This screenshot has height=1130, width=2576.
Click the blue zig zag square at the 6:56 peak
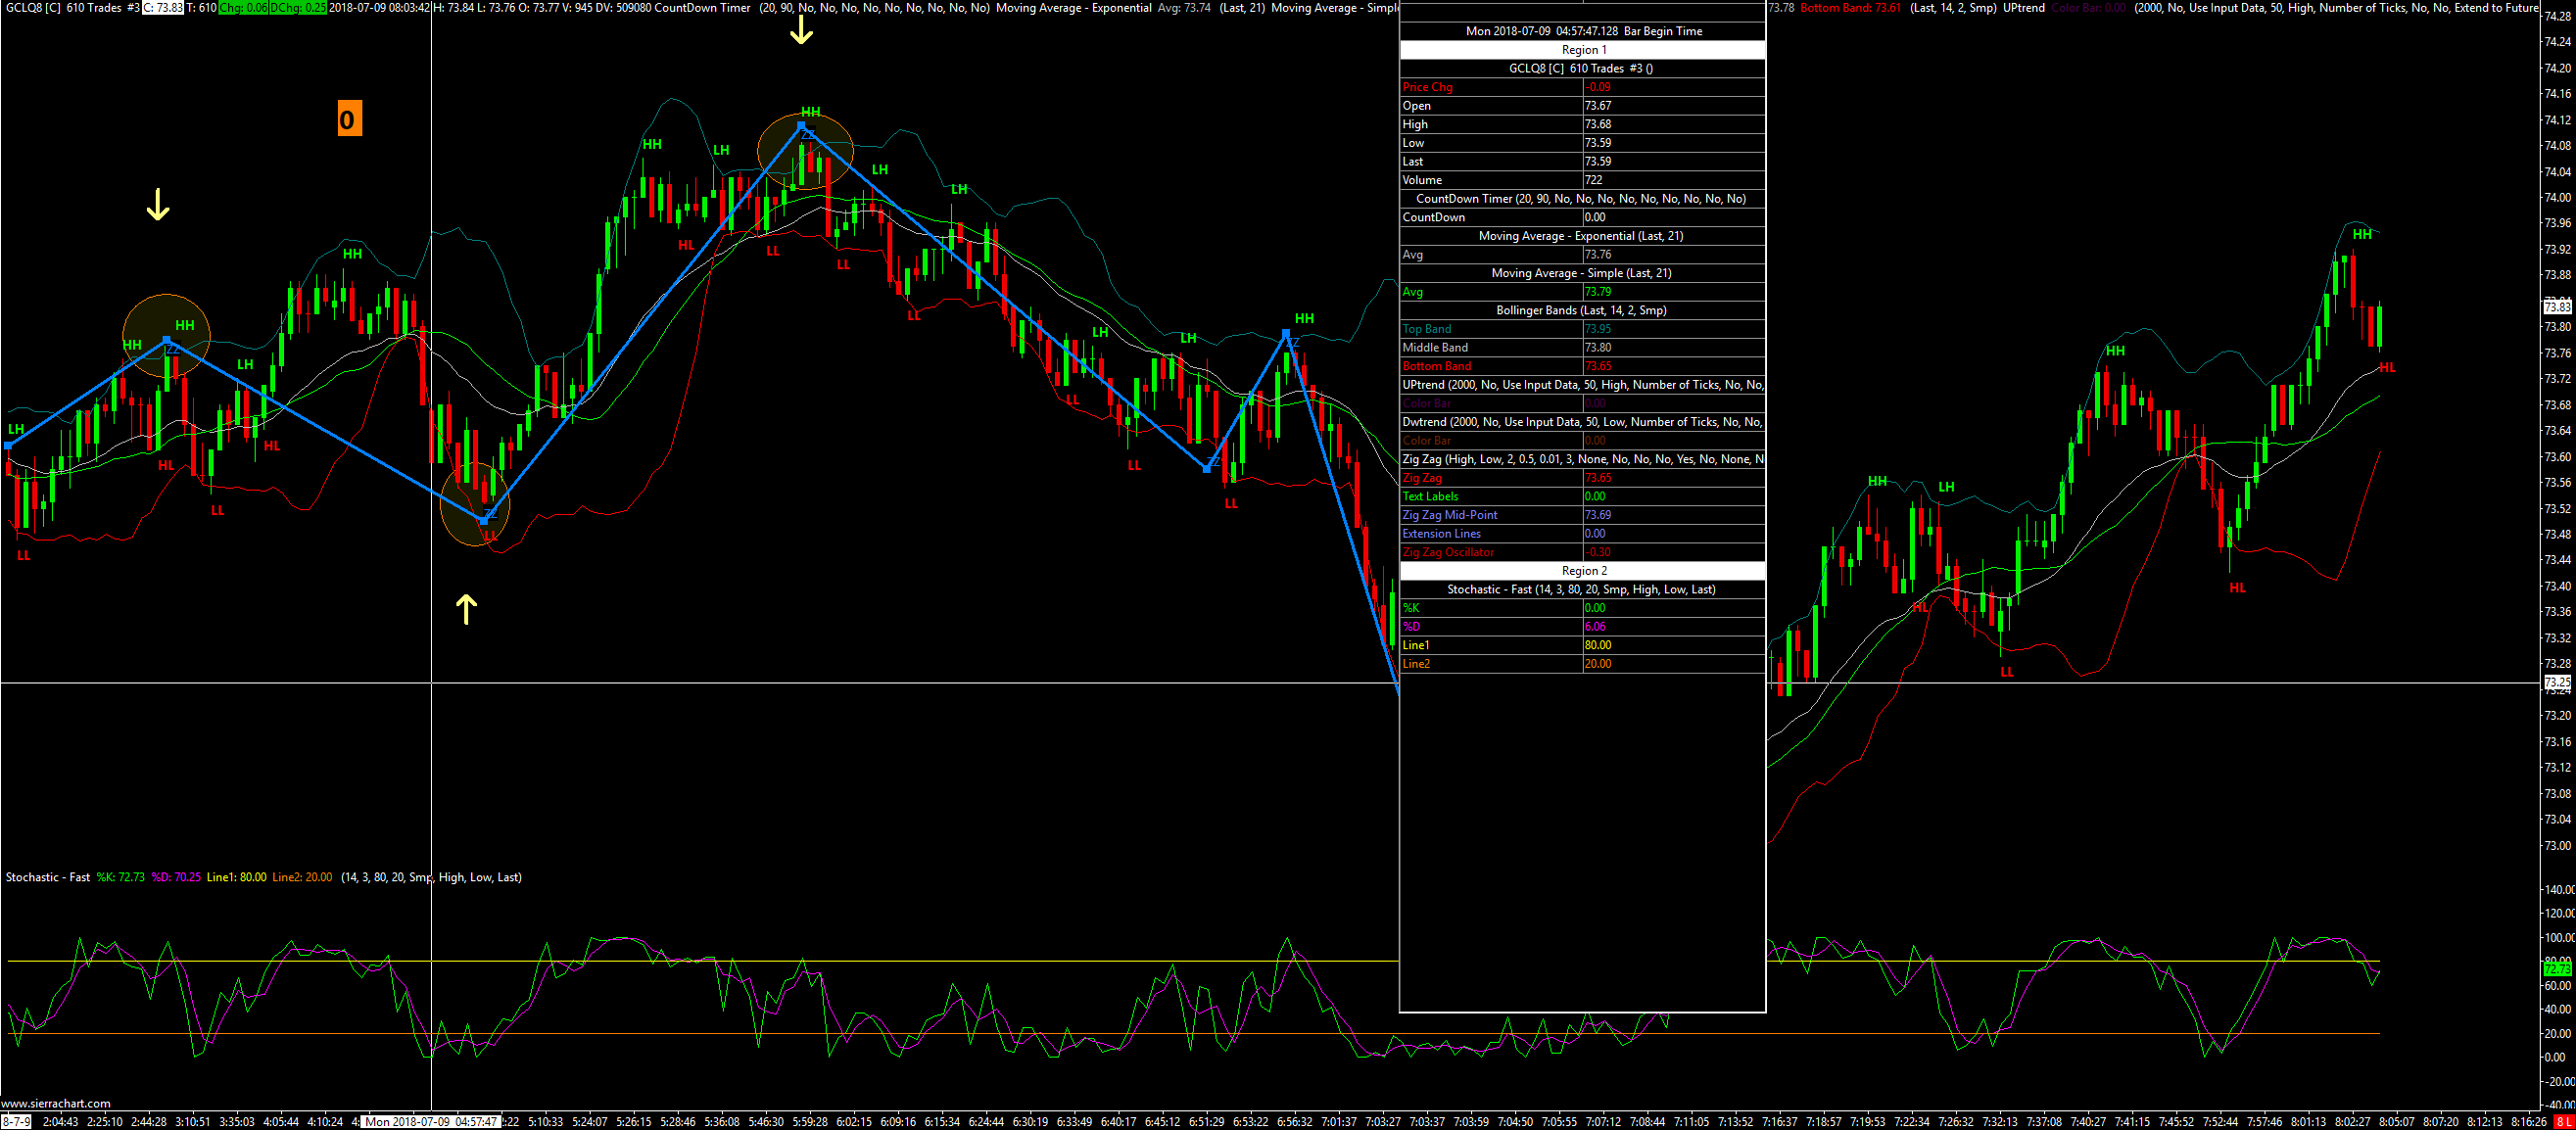[x=1286, y=333]
